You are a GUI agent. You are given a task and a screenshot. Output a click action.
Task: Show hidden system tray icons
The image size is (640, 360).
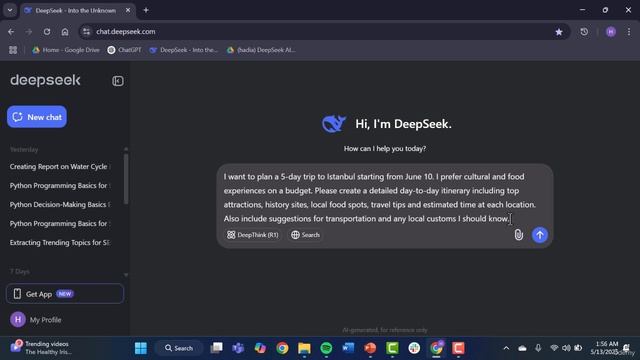click(x=506, y=348)
